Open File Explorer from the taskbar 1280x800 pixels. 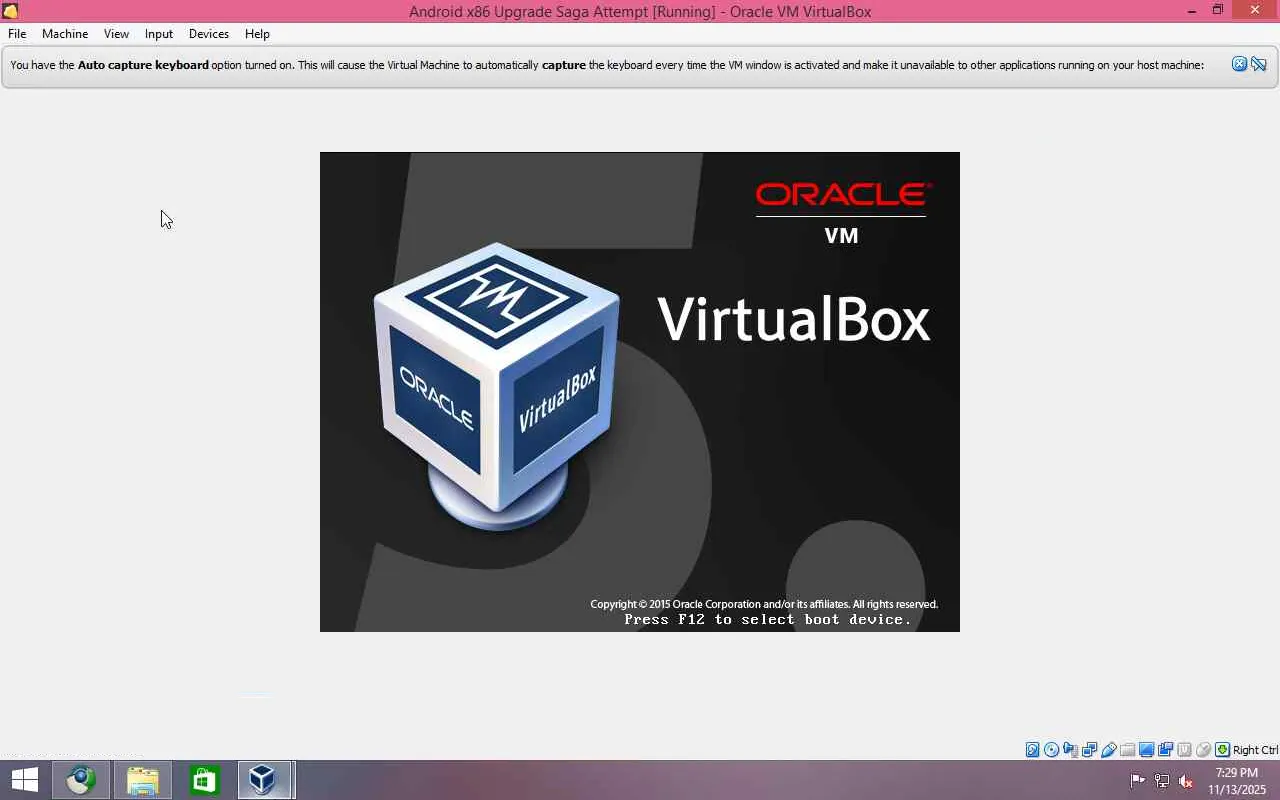142,780
